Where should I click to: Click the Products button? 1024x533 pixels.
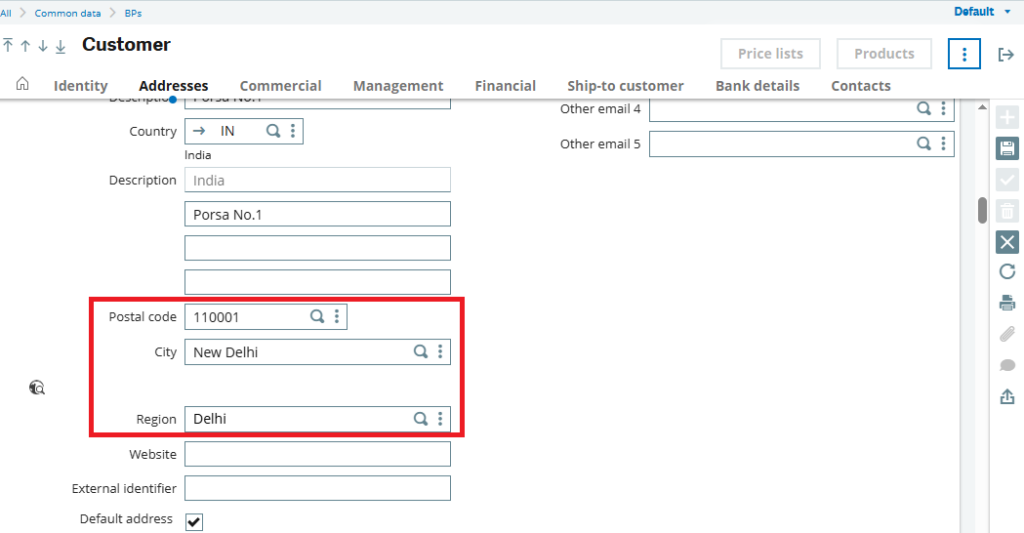click(884, 54)
